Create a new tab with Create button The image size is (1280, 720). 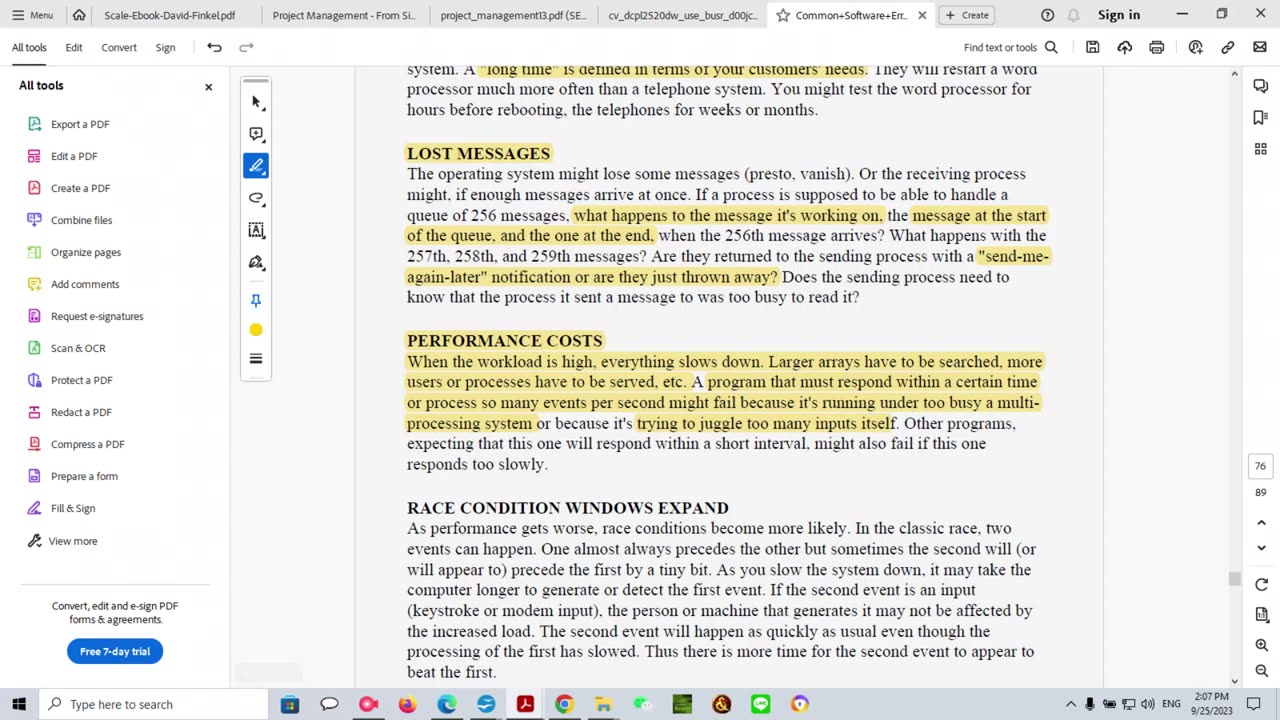point(967,15)
